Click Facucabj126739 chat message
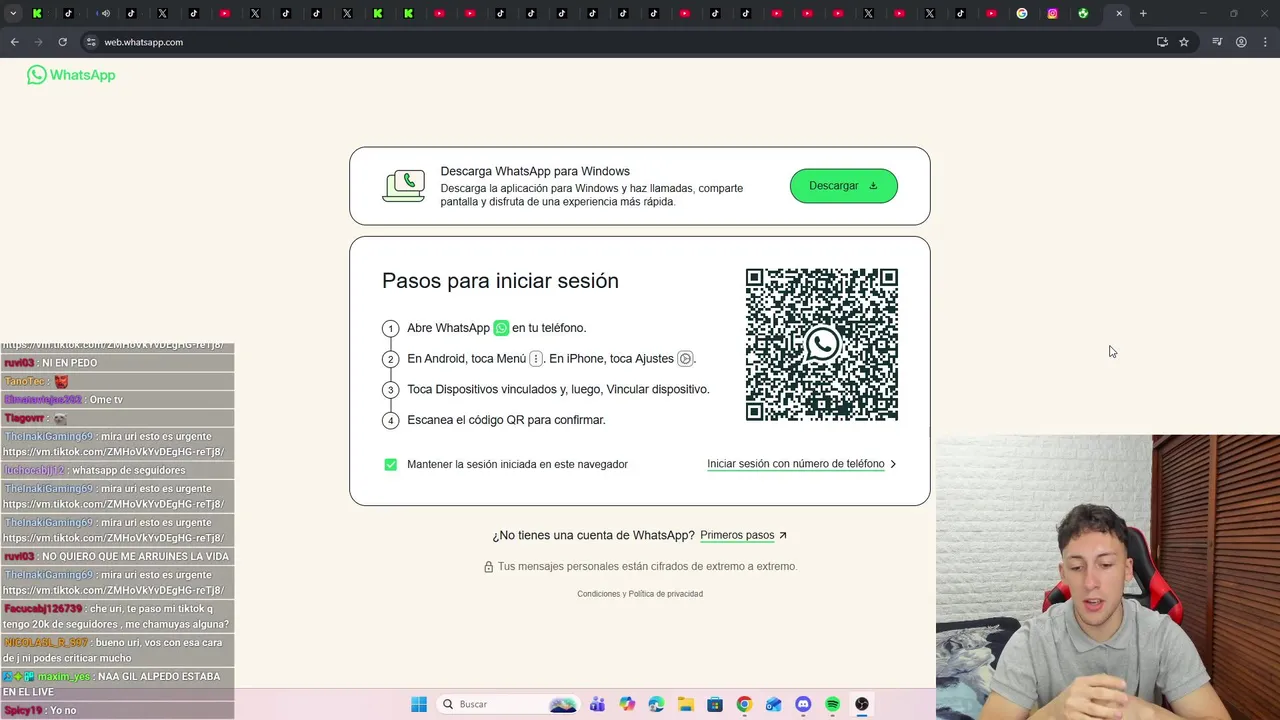Screen dimensions: 1280x720 click(117, 616)
